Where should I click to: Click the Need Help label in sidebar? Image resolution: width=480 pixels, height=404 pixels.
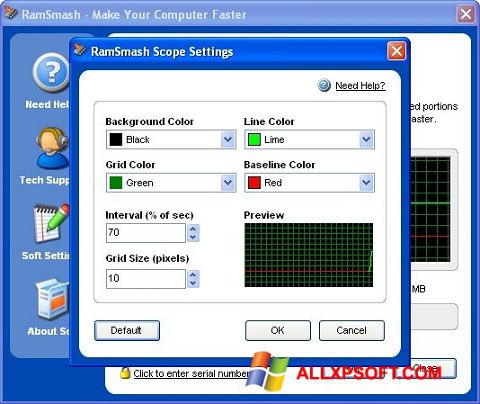pyautogui.click(x=47, y=104)
